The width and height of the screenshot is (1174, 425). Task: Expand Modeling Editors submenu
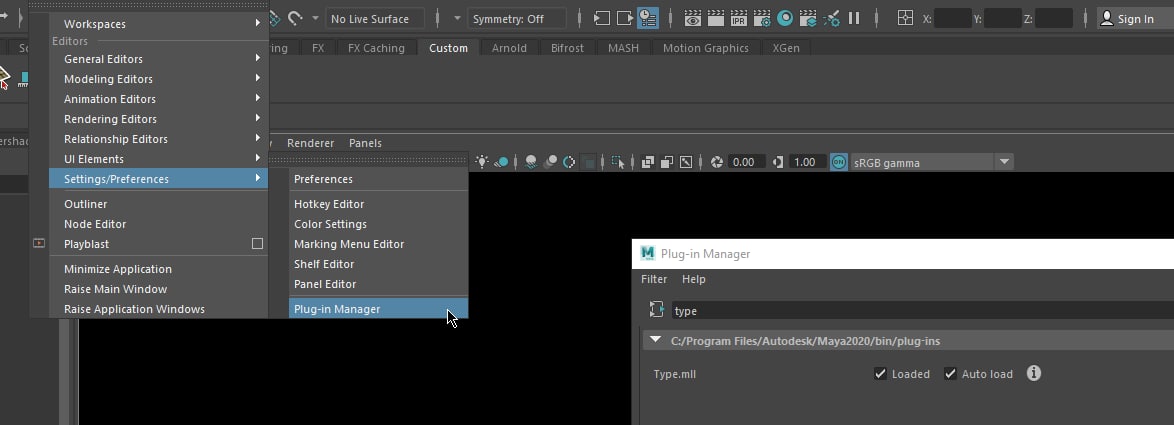[x=158, y=79]
